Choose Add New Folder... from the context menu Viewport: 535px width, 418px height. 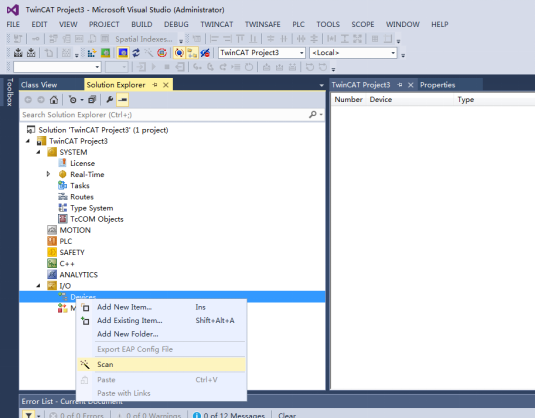coord(161,334)
